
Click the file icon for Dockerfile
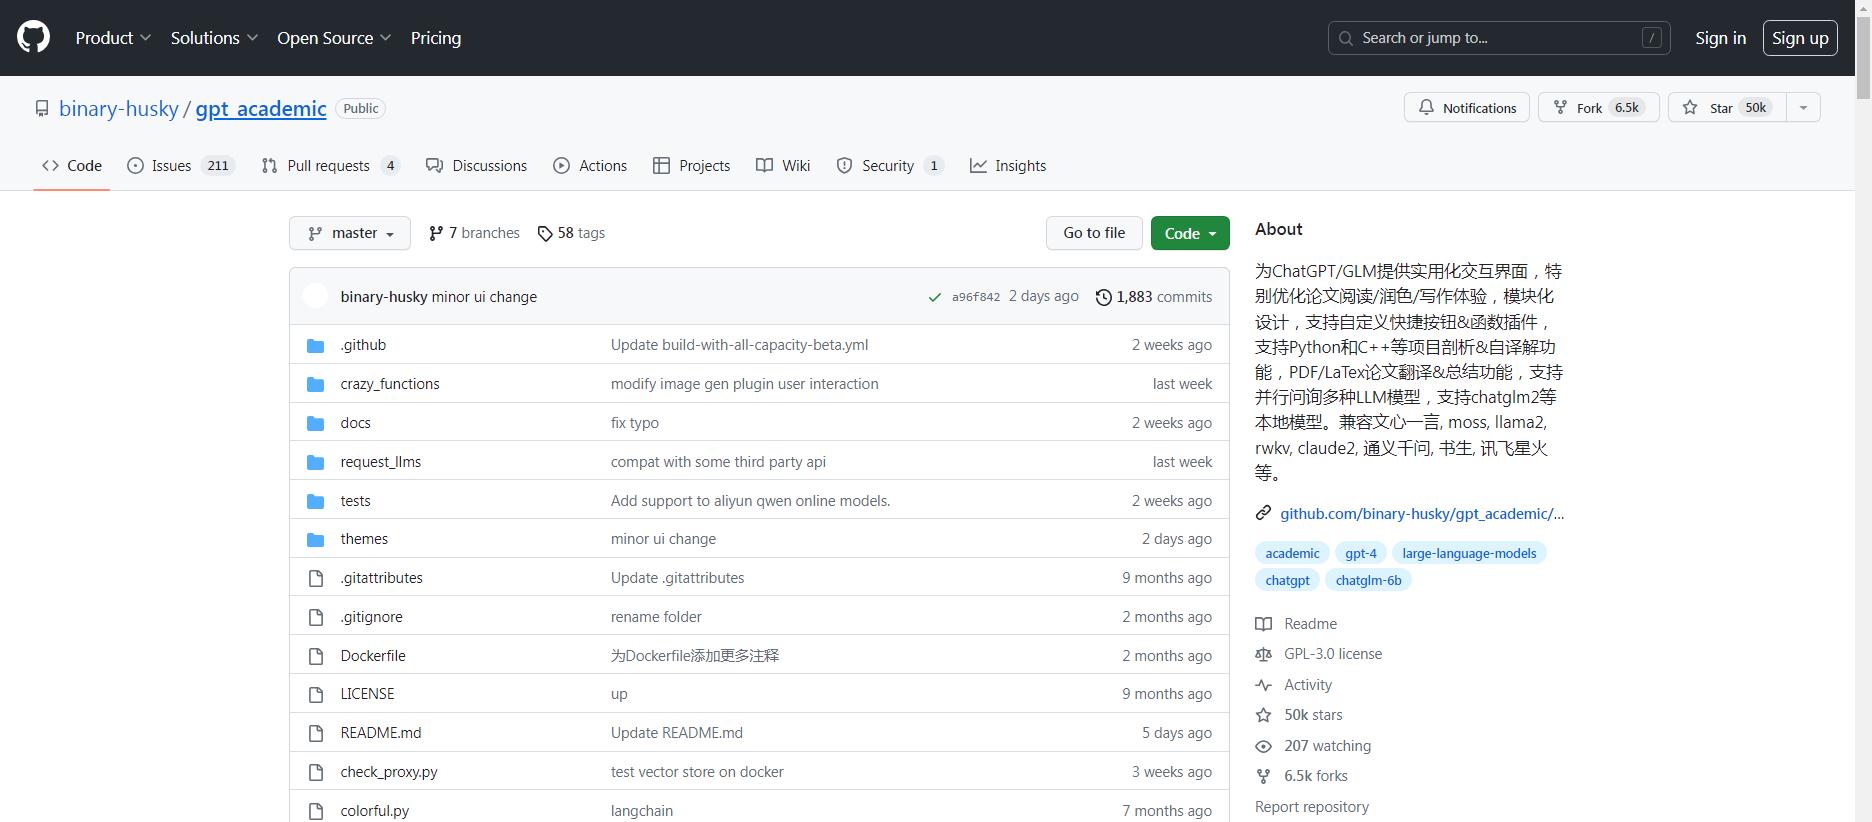[316, 656]
